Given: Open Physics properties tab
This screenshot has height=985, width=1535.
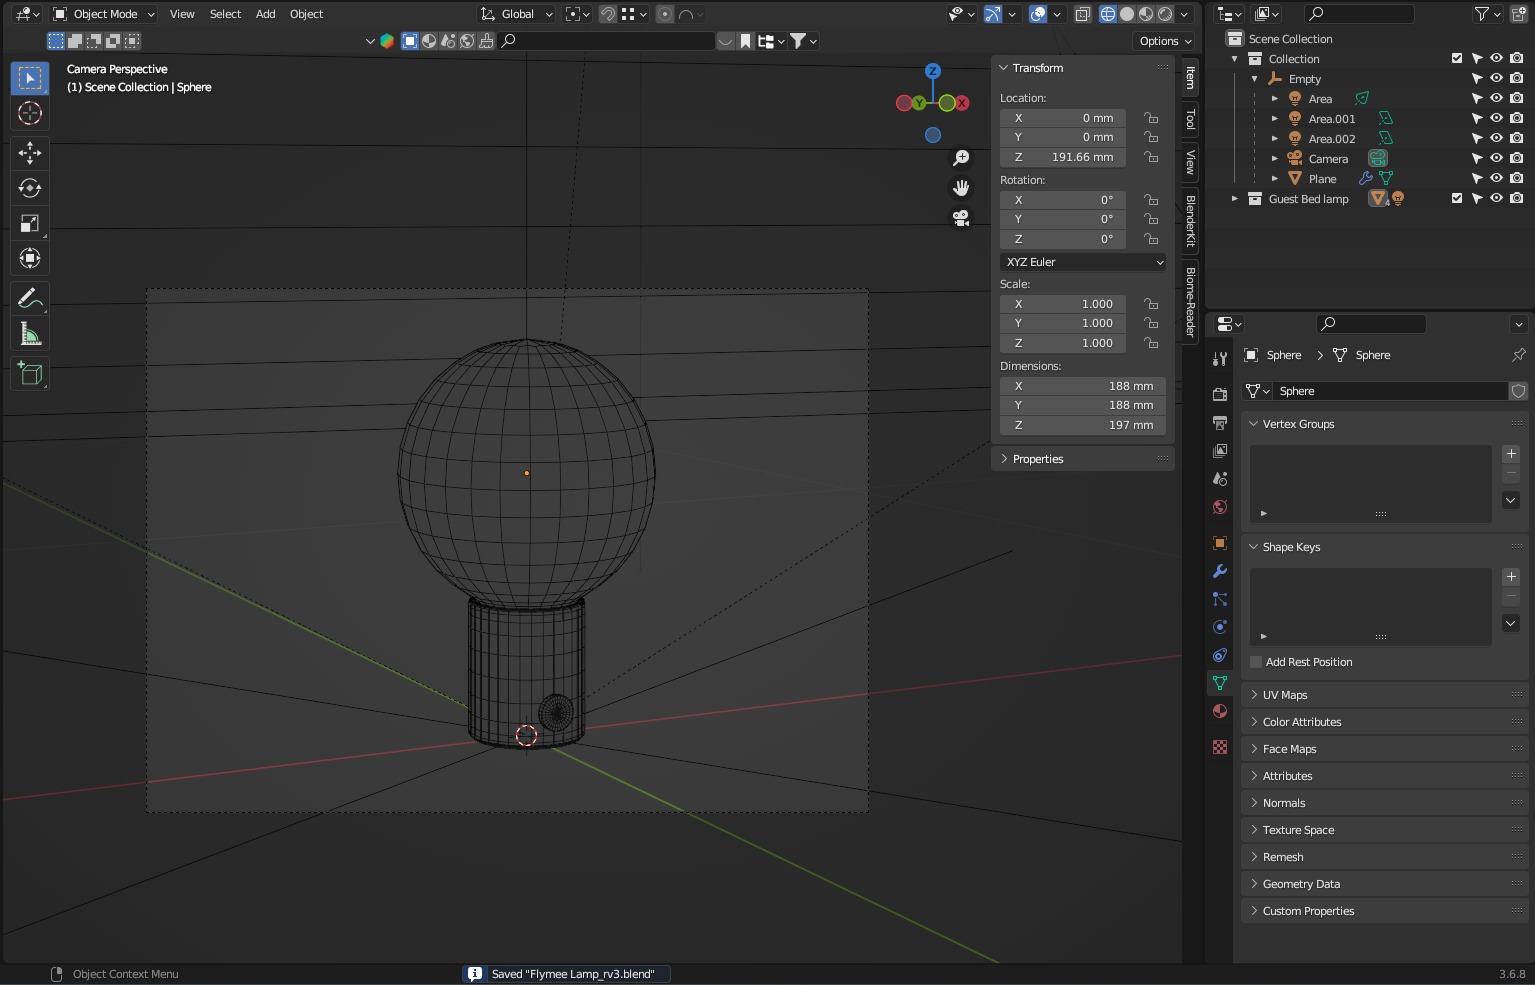Looking at the screenshot, I should tap(1219, 627).
